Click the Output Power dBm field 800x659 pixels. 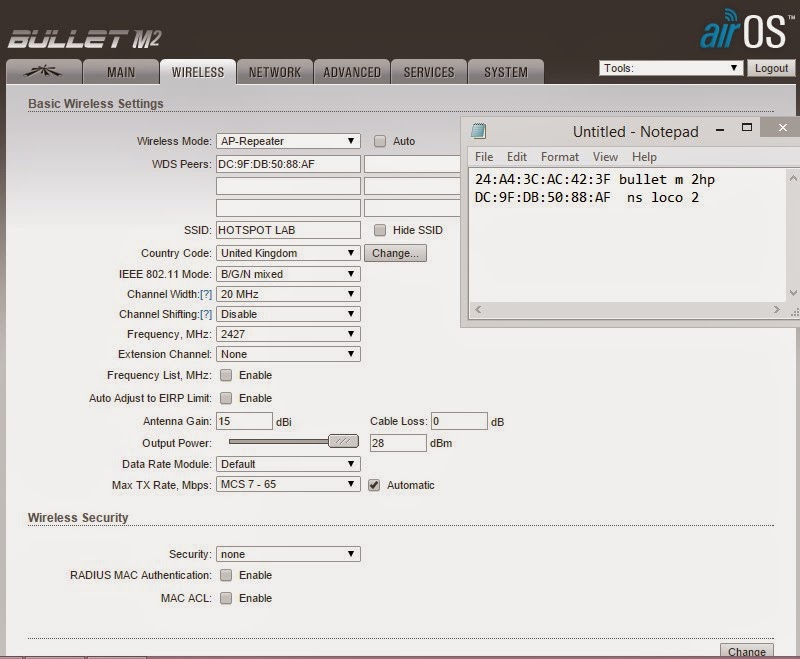pos(398,443)
